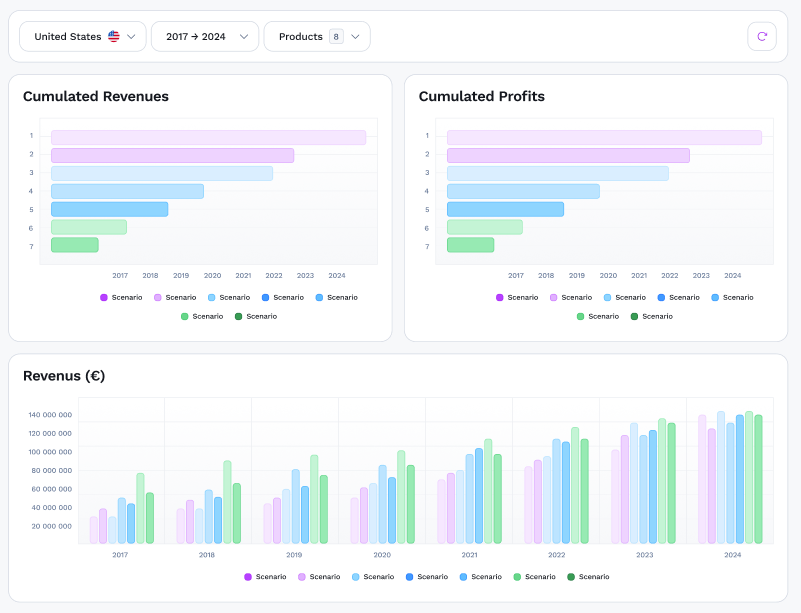Toggle dark blue Scenario legend under Revenus chart
Screen dimensions: 801x613
427,577
